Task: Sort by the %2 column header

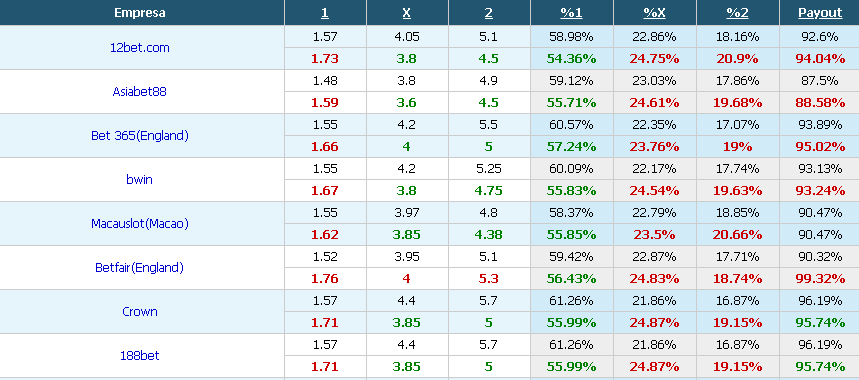Action: pos(737,13)
